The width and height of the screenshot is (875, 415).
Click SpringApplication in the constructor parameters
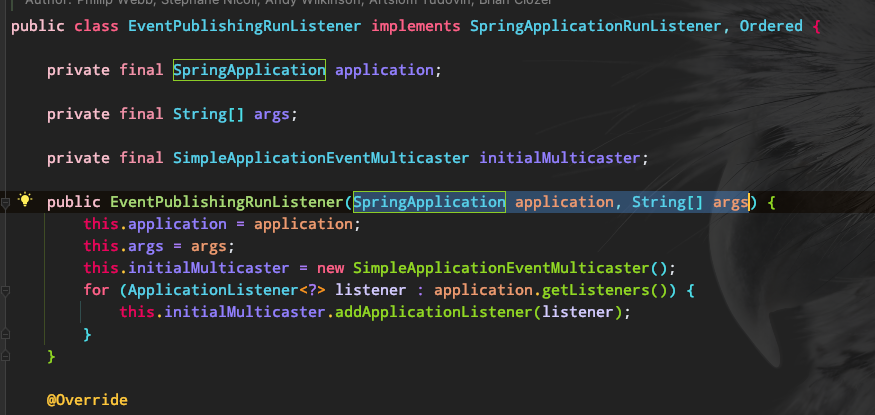tap(429, 202)
